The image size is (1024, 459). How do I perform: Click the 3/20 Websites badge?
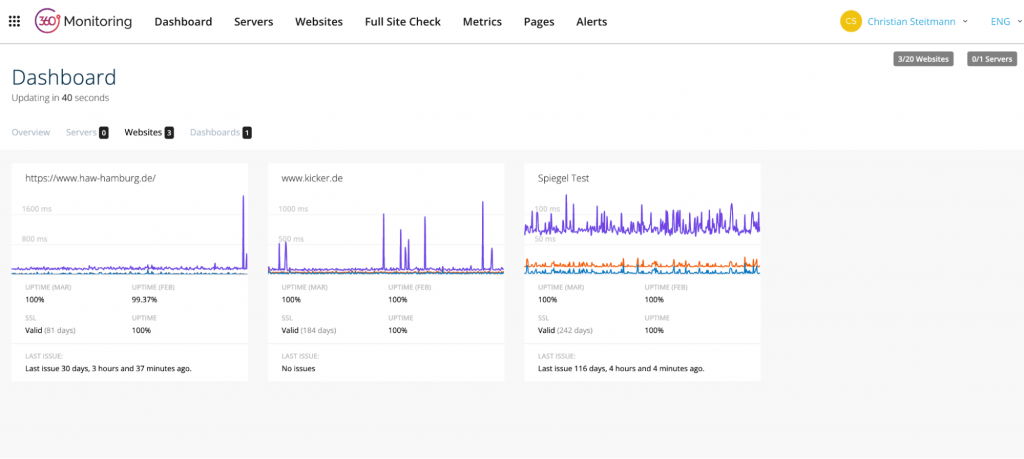coord(923,59)
